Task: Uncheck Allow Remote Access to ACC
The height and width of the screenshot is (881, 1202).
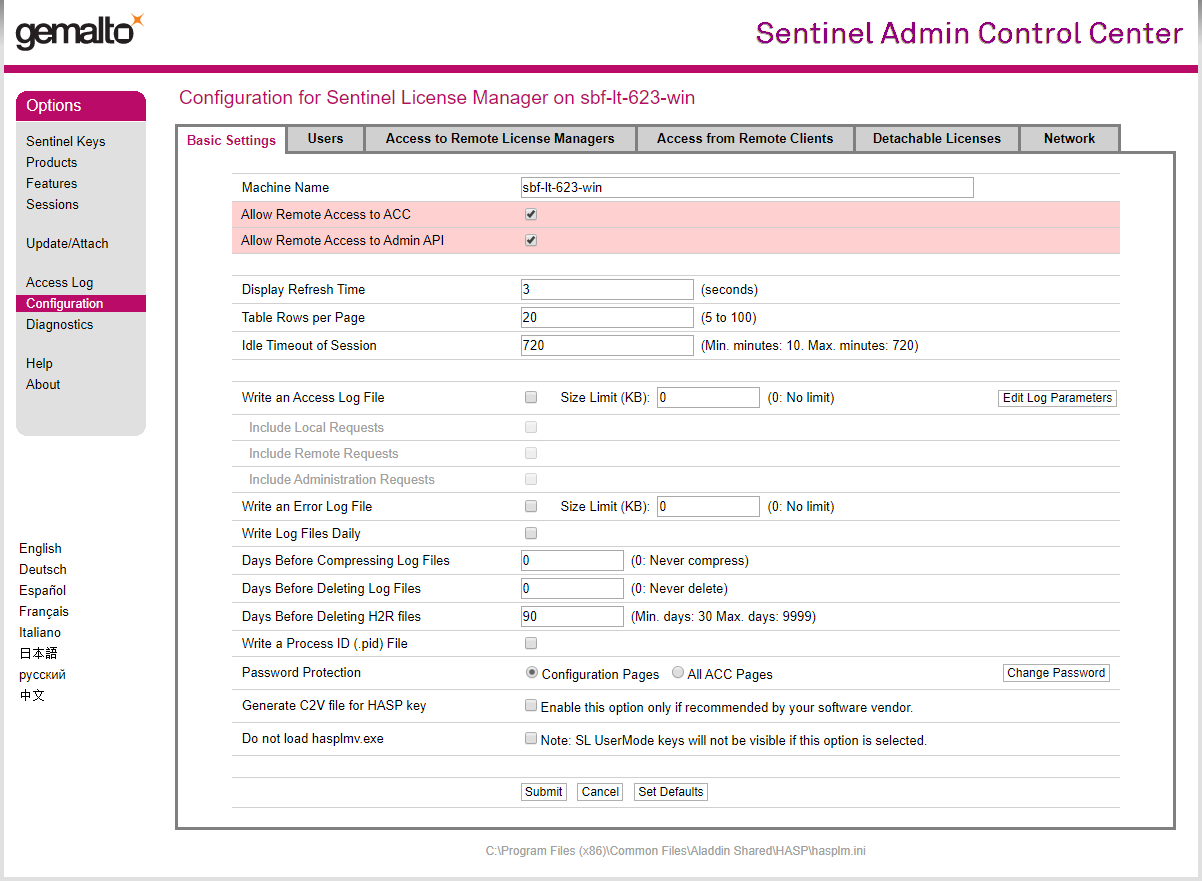Action: 531,214
